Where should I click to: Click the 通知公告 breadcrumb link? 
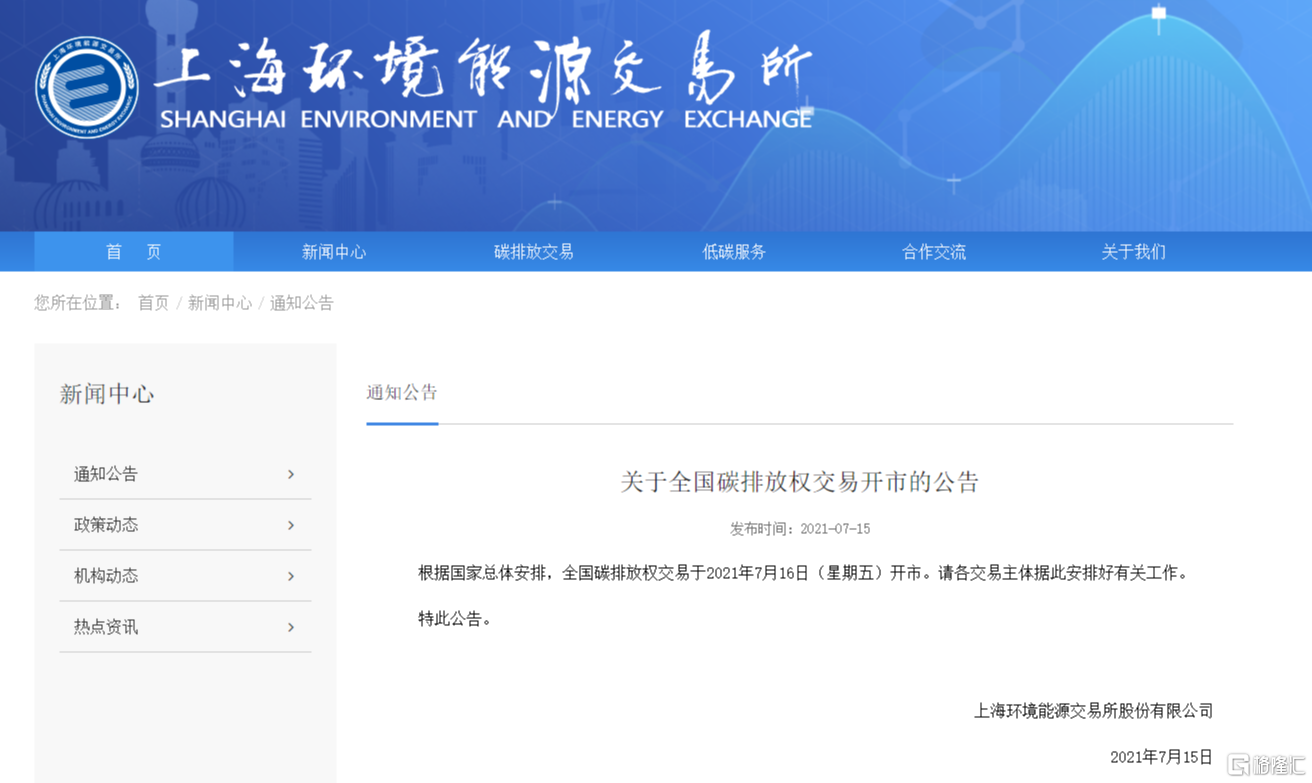point(302,303)
